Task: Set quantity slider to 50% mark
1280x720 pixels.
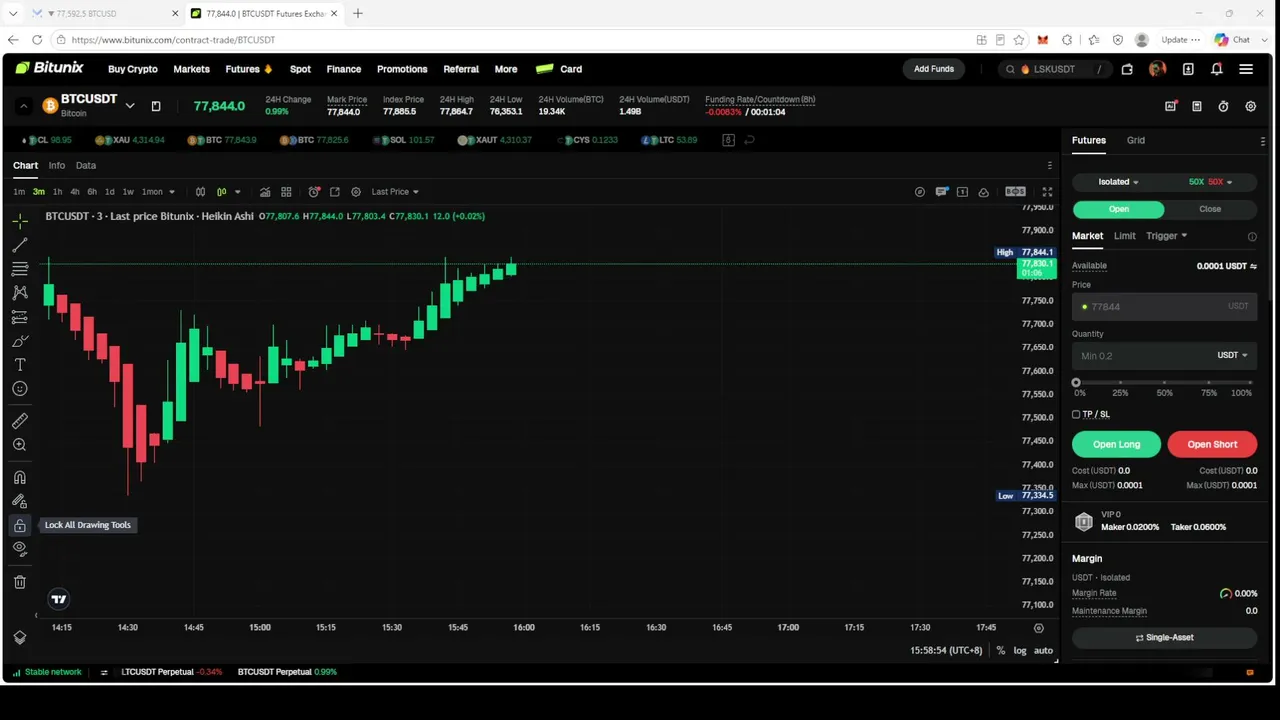Action: [x=1164, y=382]
